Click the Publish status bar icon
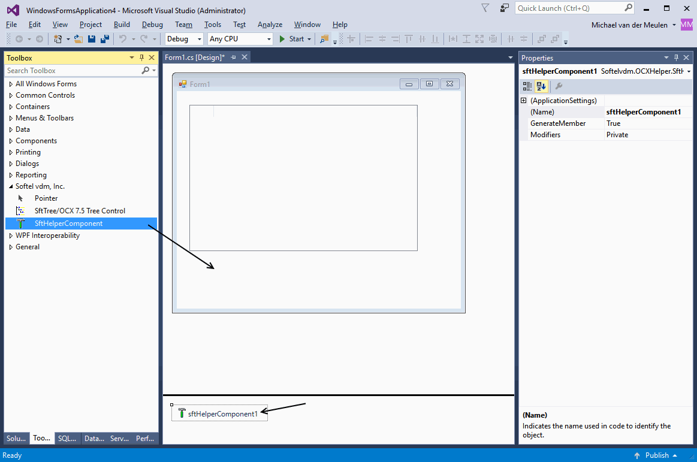697x462 pixels. pyautogui.click(x=637, y=455)
